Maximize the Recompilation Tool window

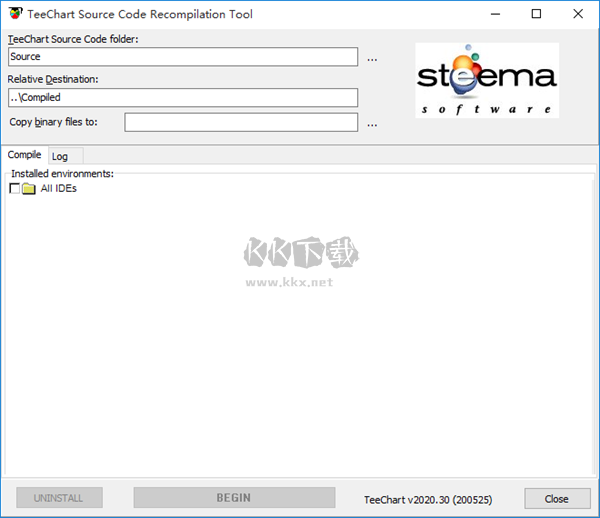[x=536, y=14]
